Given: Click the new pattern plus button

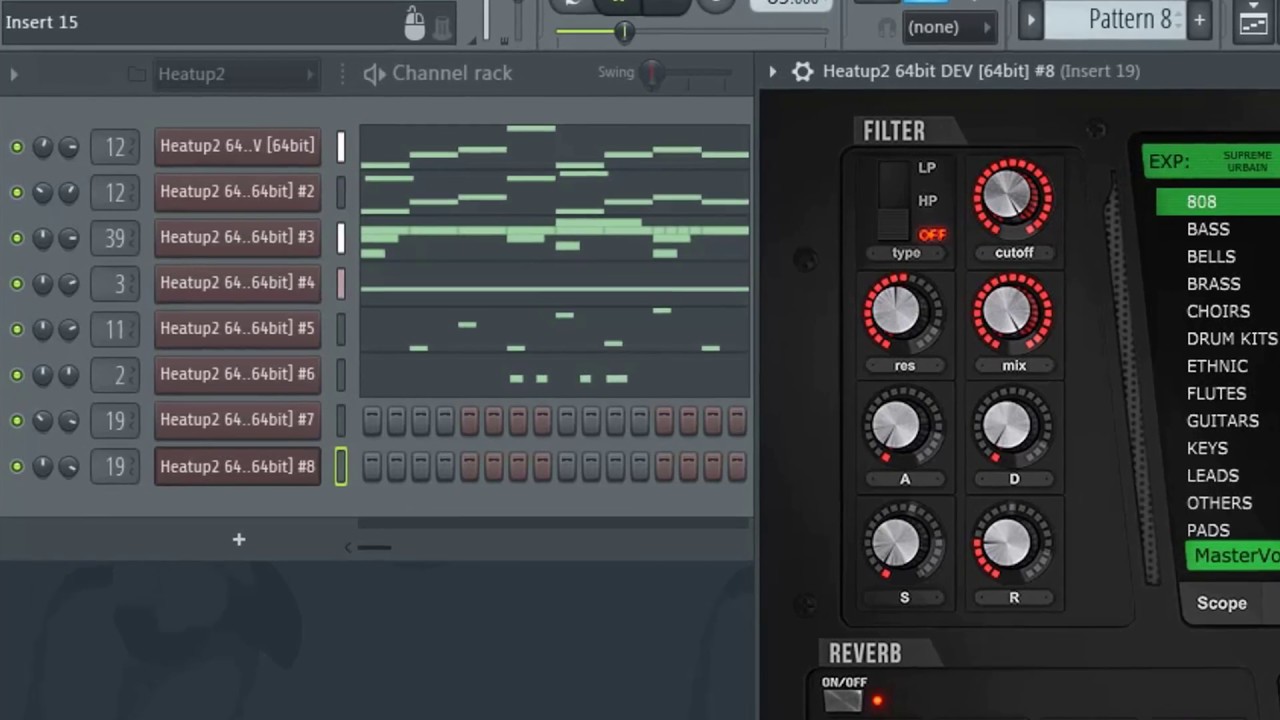Looking at the screenshot, I should coord(1199,20).
